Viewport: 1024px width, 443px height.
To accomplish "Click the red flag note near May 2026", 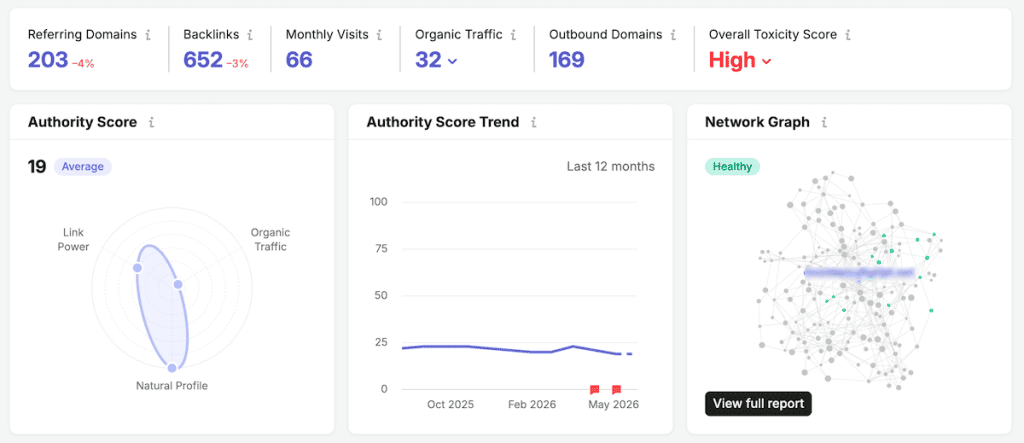I will (x=616, y=389).
